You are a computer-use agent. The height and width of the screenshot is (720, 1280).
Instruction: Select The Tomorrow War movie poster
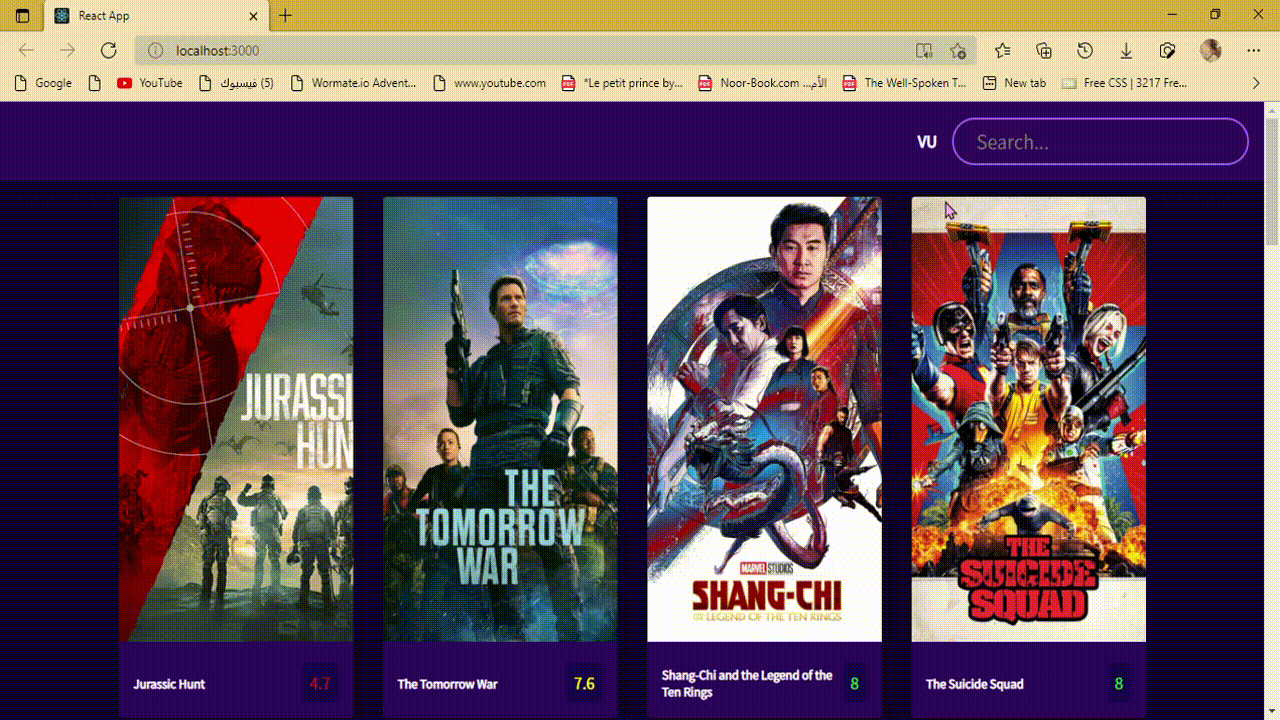[500, 419]
